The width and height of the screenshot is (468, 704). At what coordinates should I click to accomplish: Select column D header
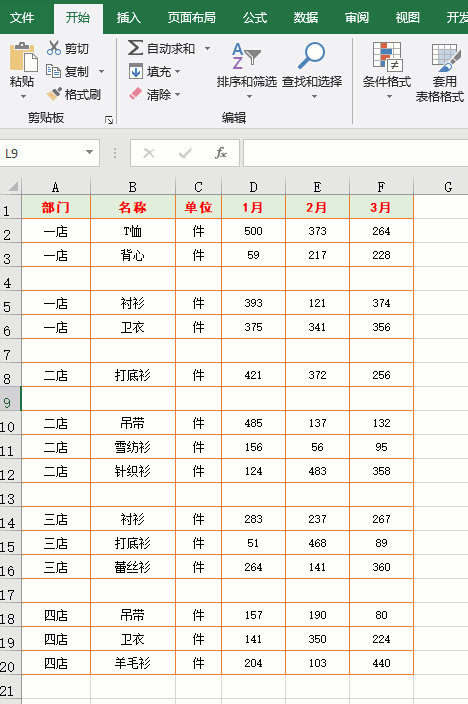coord(253,186)
